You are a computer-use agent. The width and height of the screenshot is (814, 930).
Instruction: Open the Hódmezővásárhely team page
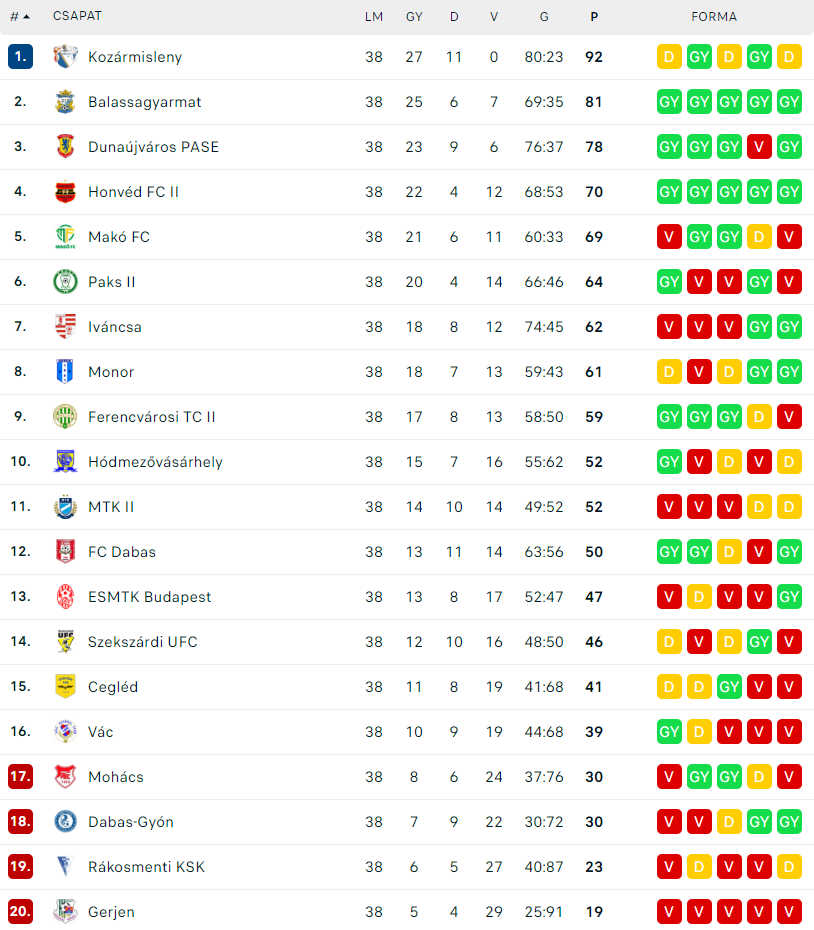pos(155,462)
